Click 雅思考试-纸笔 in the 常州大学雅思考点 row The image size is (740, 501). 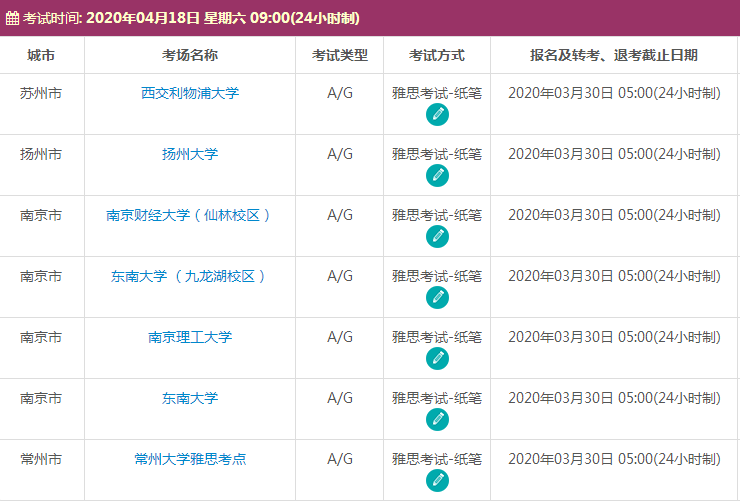(x=437, y=459)
